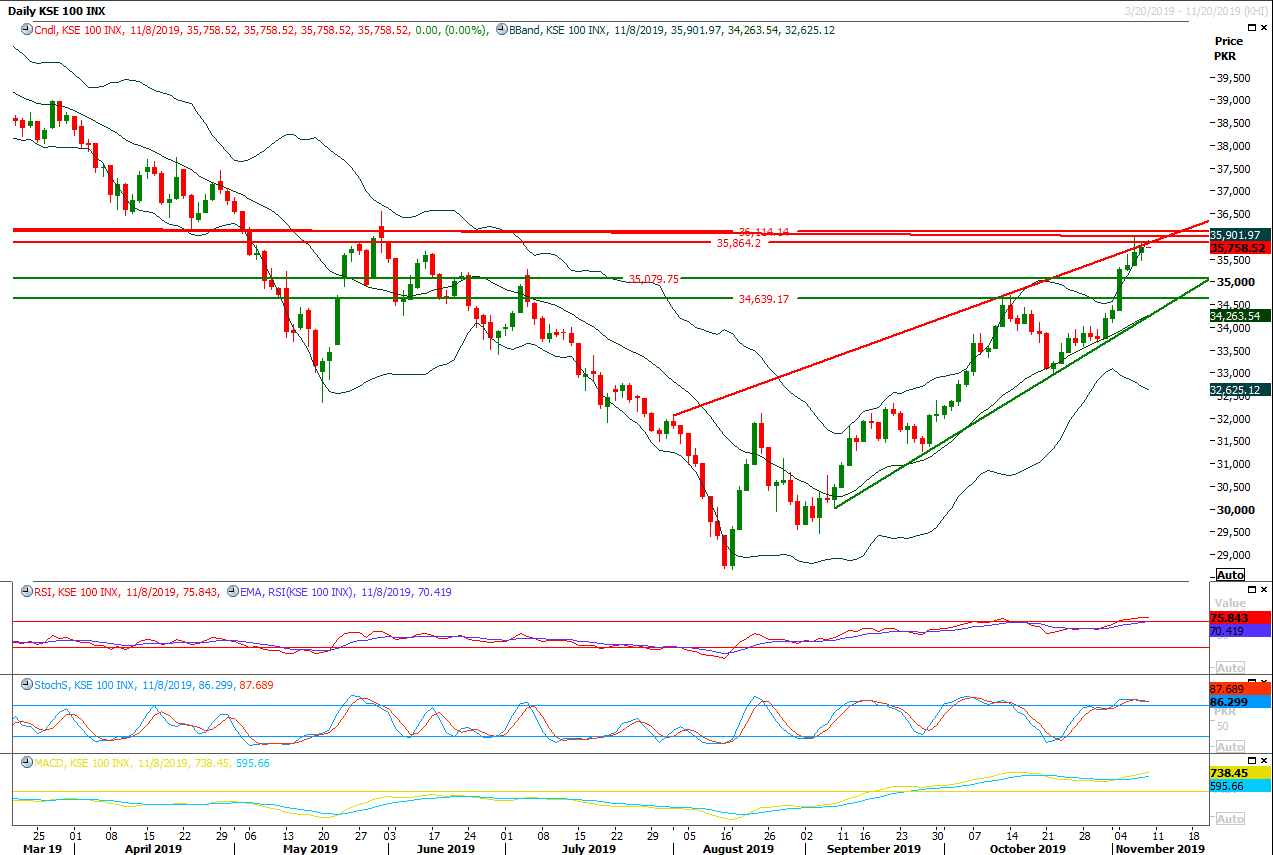Open BBand settings via its clock icon
This screenshot has height=855, width=1273.
500,31
